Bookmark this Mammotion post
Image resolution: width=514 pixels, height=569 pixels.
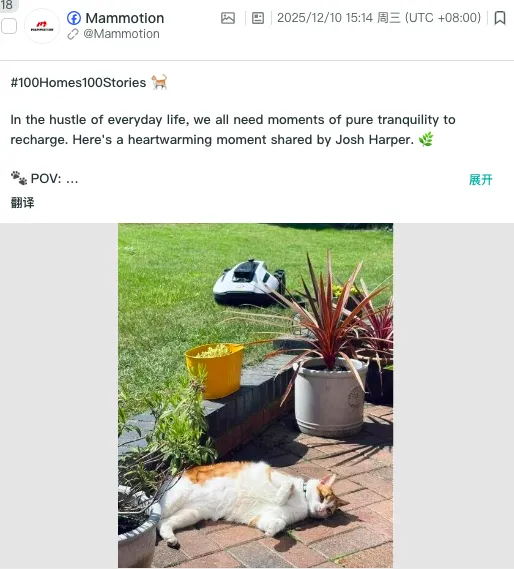pyautogui.click(x=500, y=18)
